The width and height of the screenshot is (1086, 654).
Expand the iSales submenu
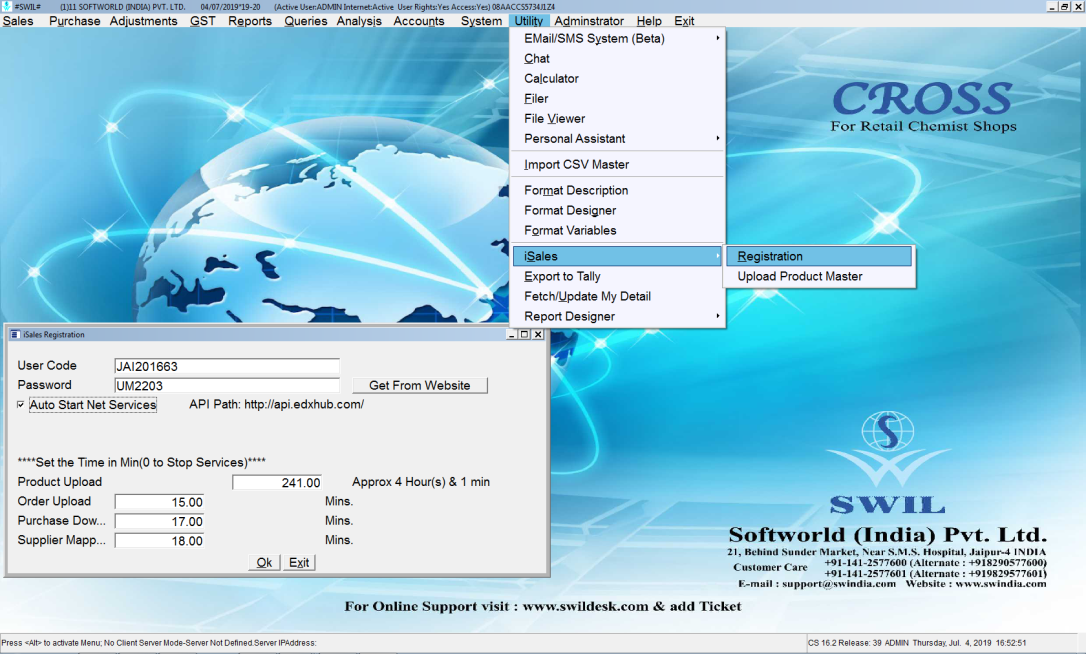tap(617, 256)
